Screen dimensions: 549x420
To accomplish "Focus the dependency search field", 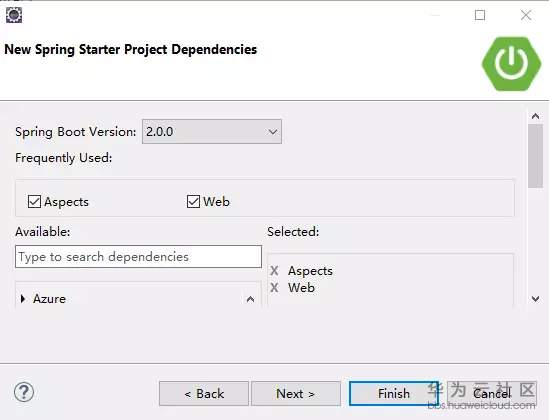I will (138, 257).
